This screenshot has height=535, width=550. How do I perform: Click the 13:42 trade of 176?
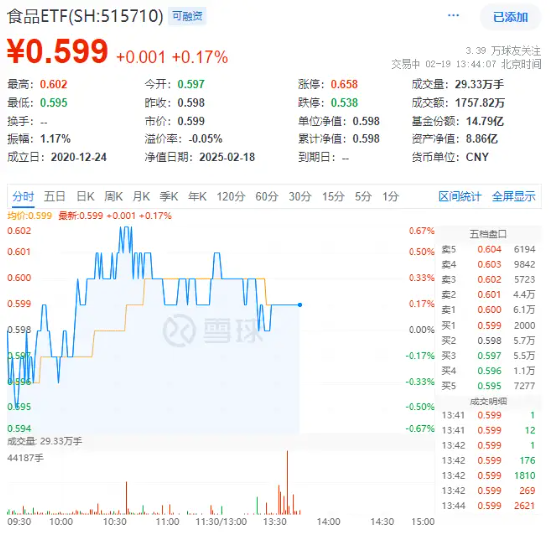(x=488, y=460)
